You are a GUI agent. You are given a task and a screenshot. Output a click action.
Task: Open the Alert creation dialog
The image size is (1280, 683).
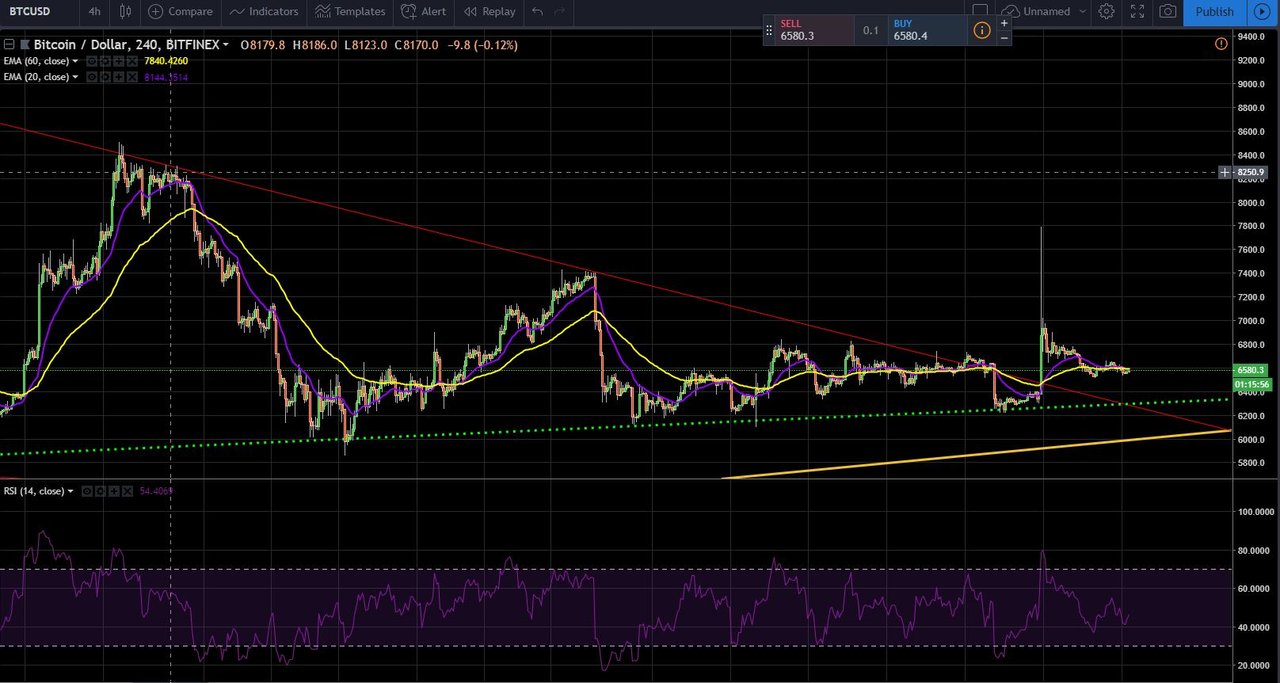pos(423,11)
